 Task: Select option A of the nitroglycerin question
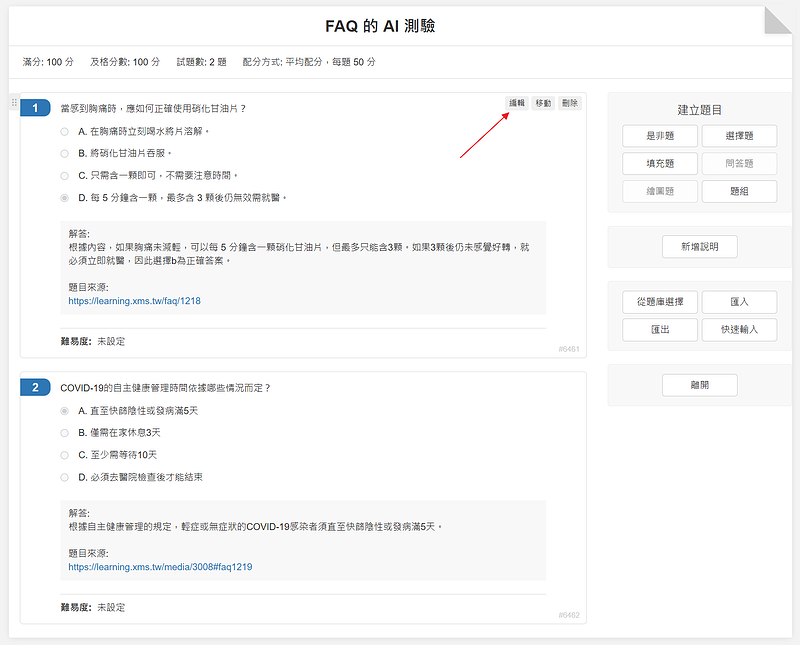tap(65, 131)
